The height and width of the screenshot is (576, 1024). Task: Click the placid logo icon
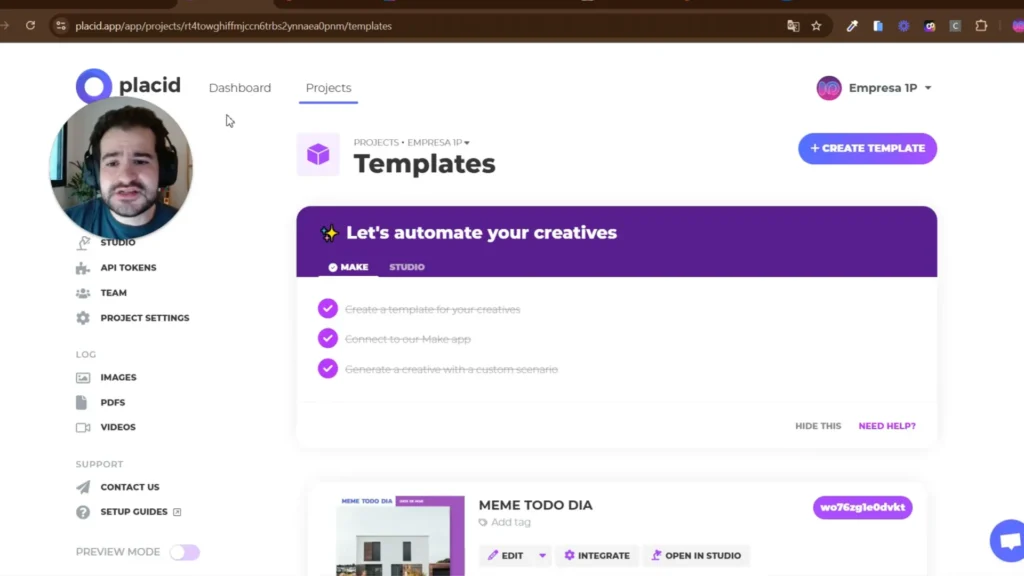tap(93, 86)
